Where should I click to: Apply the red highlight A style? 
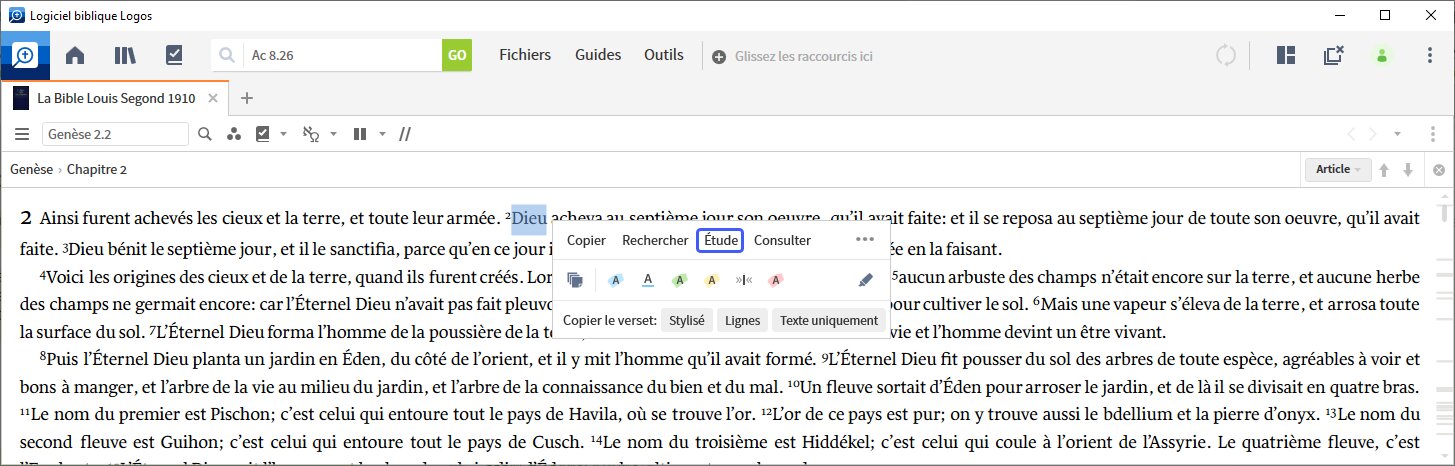(775, 280)
